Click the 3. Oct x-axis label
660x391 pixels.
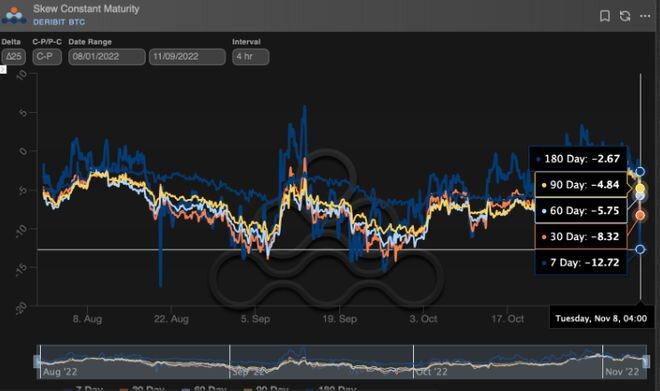(423, 319)
